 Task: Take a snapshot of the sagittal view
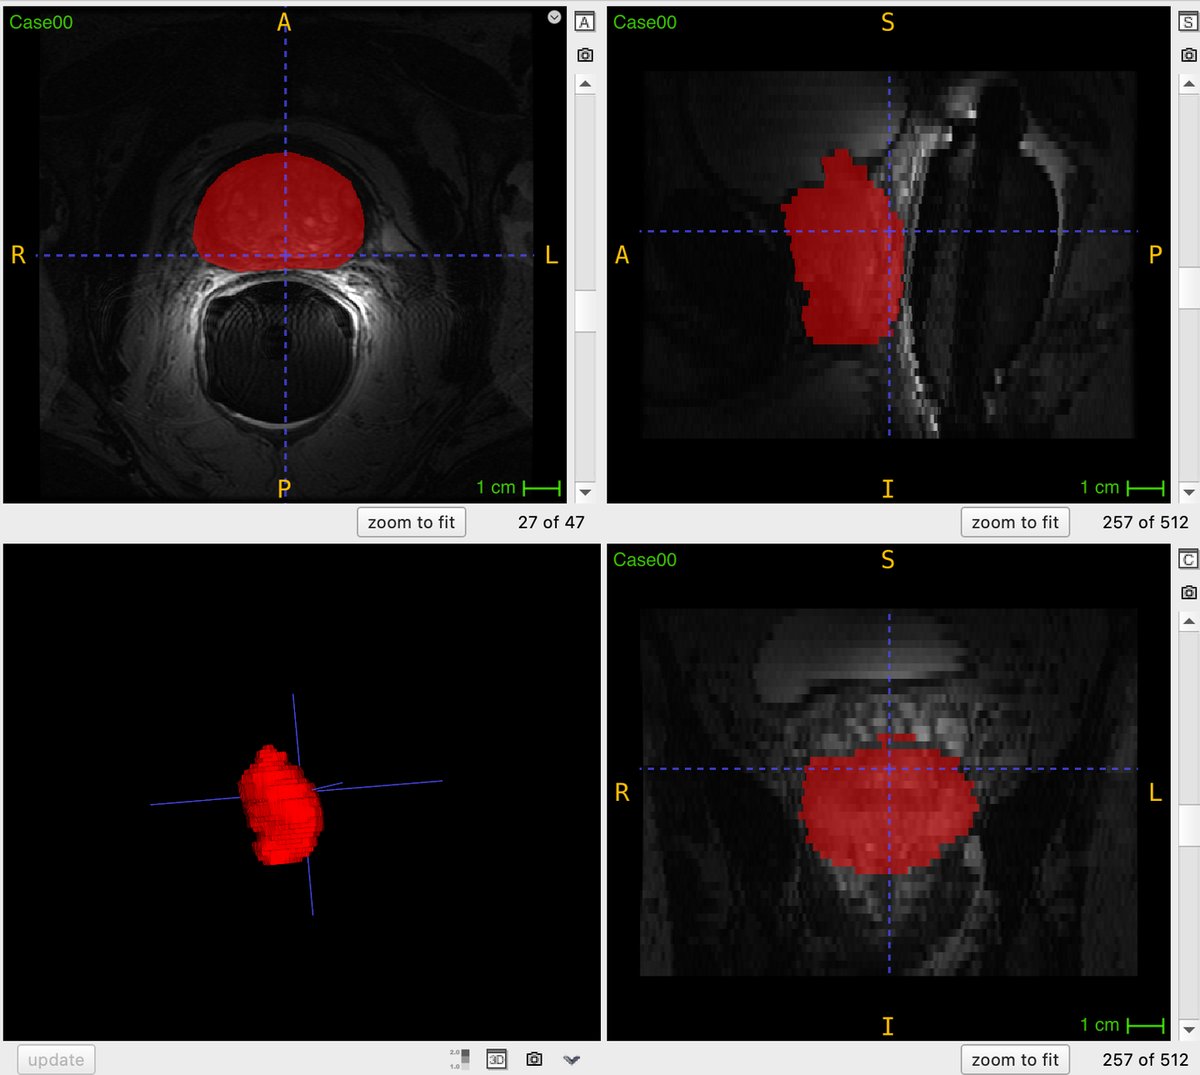pos(1188,55)
